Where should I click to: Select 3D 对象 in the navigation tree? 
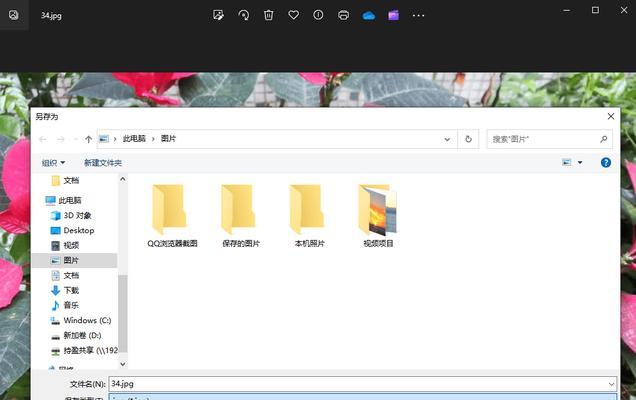71,215
